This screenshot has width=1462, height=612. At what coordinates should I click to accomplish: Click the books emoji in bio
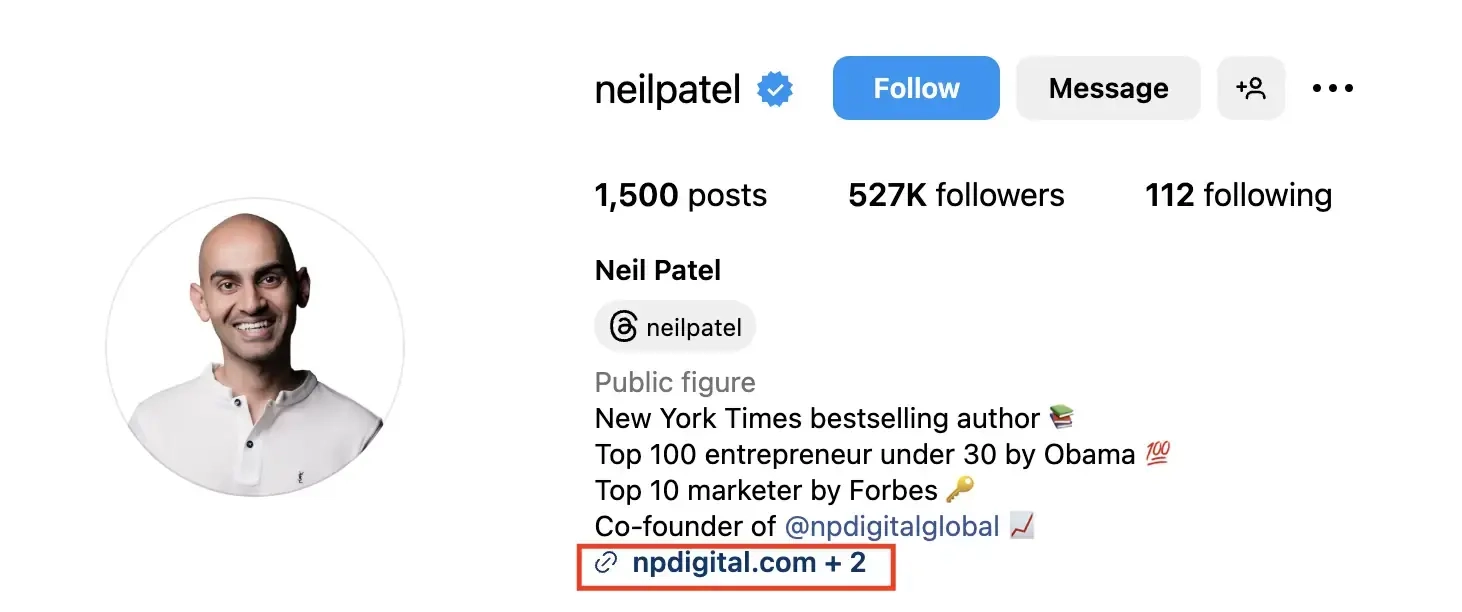1061,418
